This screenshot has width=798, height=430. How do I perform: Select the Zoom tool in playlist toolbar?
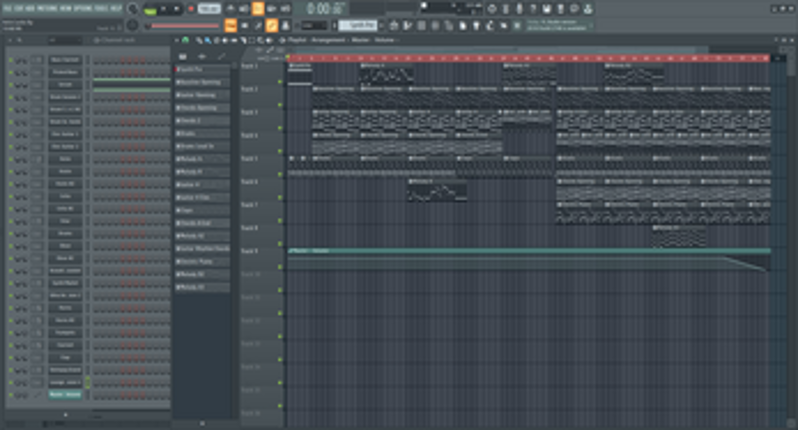[260, 40]
